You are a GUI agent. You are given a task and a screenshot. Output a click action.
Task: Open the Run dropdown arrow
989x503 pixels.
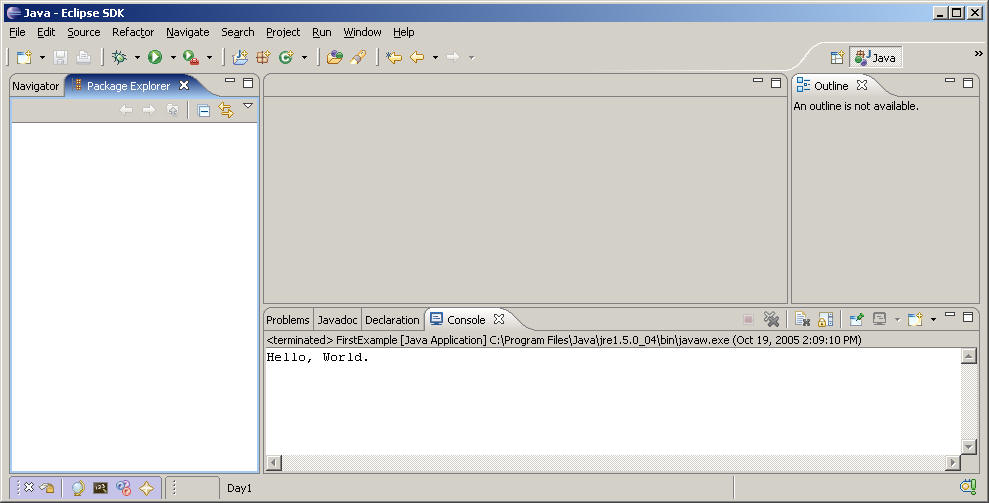173,57
